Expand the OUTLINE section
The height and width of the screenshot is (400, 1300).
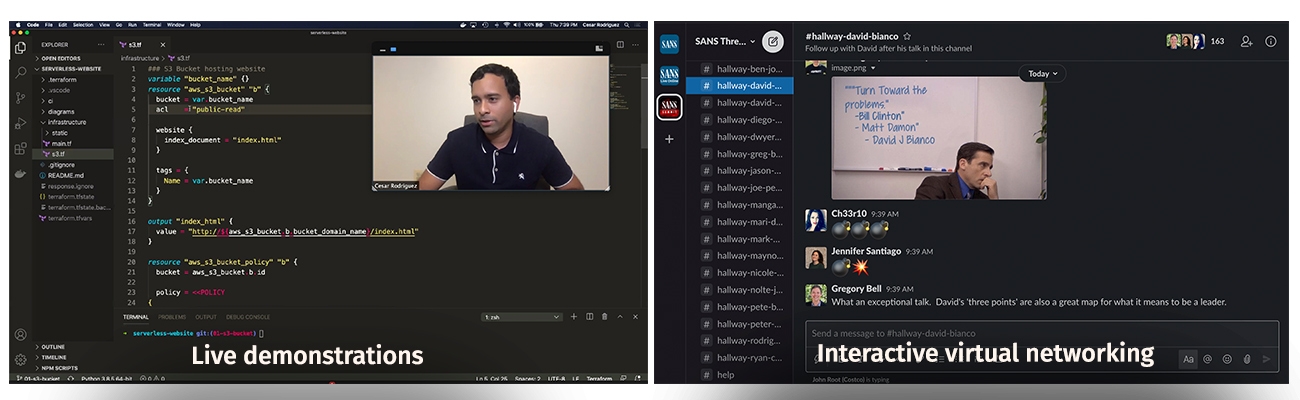(53, 347)
